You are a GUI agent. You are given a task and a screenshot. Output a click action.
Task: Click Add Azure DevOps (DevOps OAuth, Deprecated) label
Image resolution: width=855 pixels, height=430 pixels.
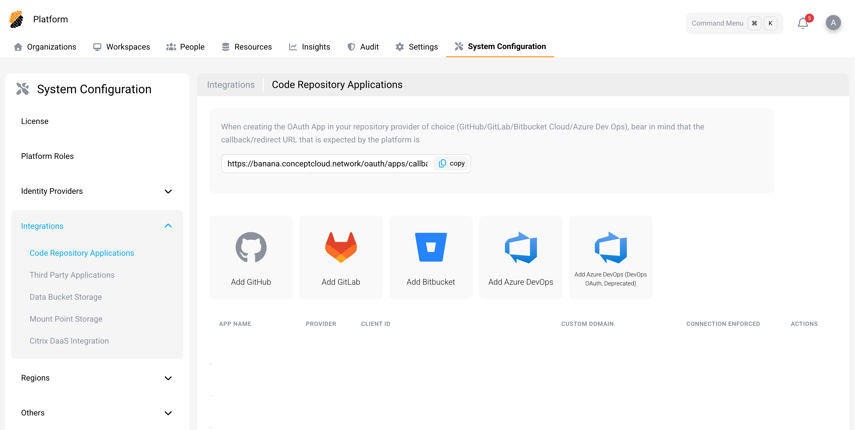click(611, 279)
